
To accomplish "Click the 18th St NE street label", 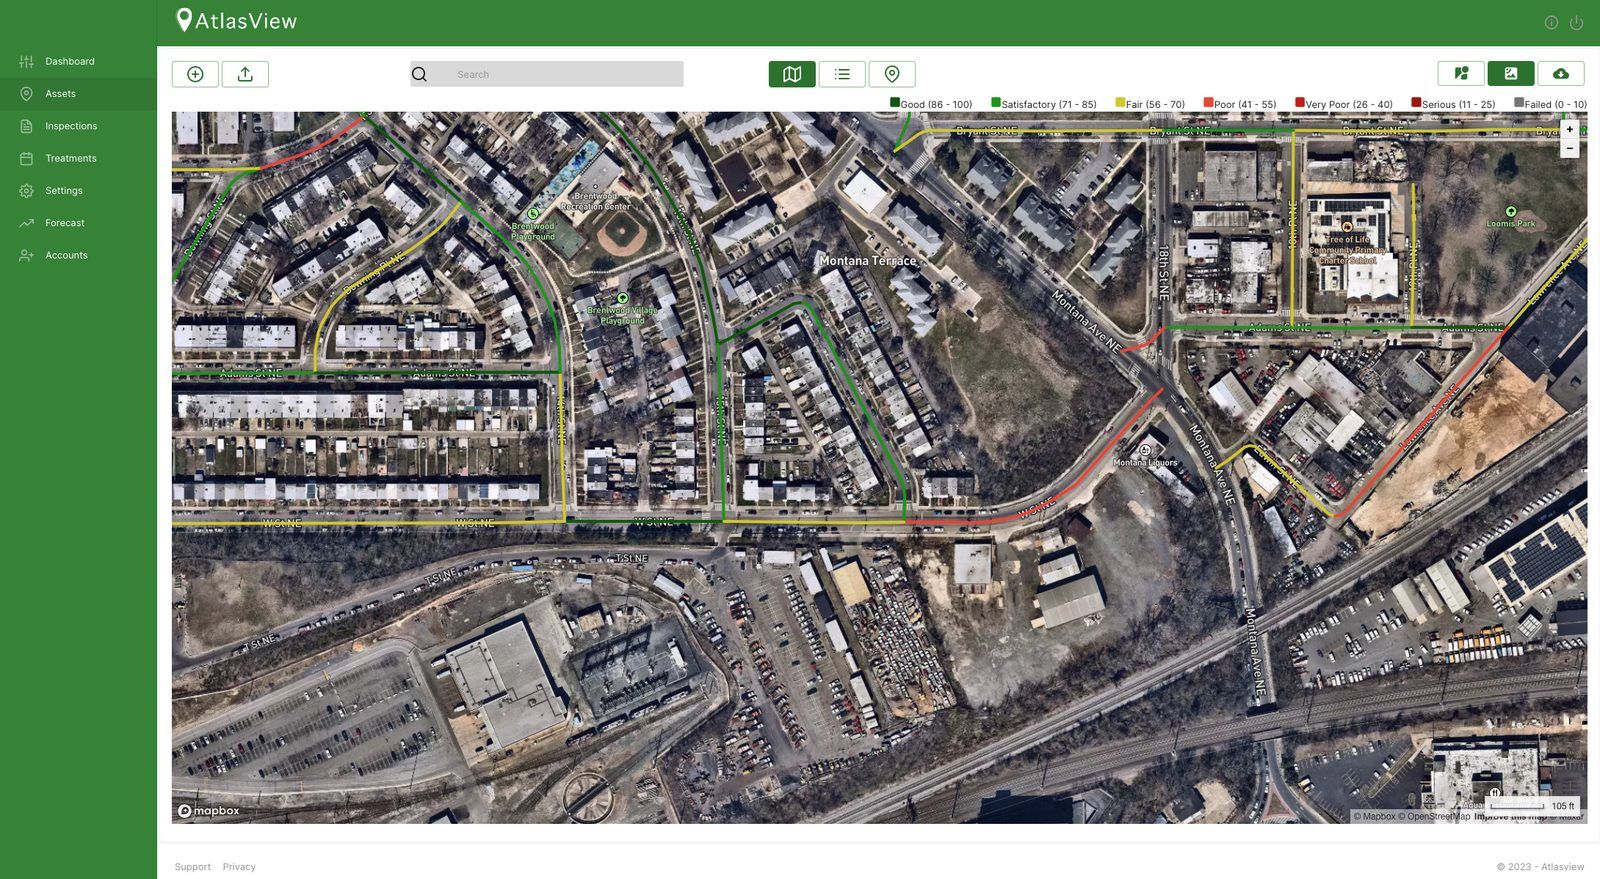I will tap(1164, 273).
